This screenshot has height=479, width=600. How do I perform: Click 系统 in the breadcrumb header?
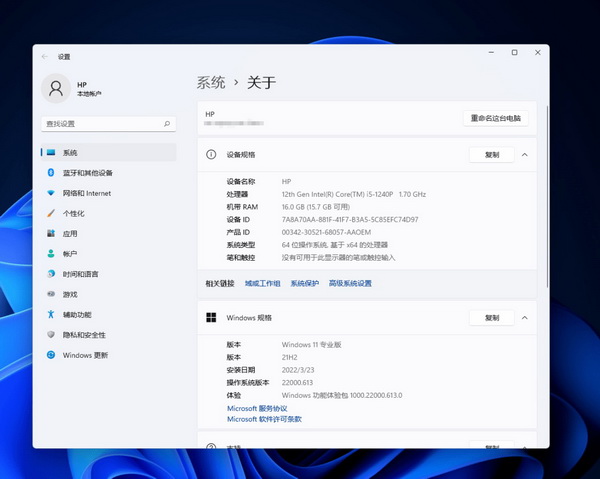(211, 83)
